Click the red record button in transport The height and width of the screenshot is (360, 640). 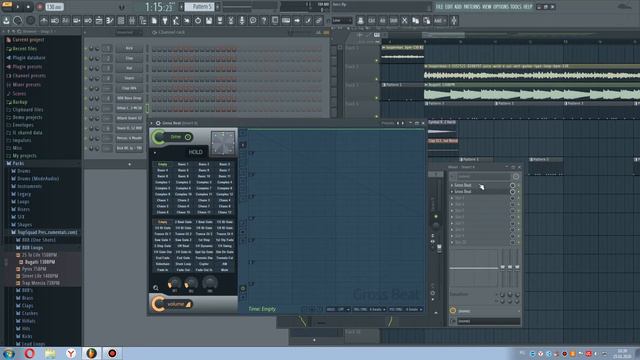pos(40,7)
